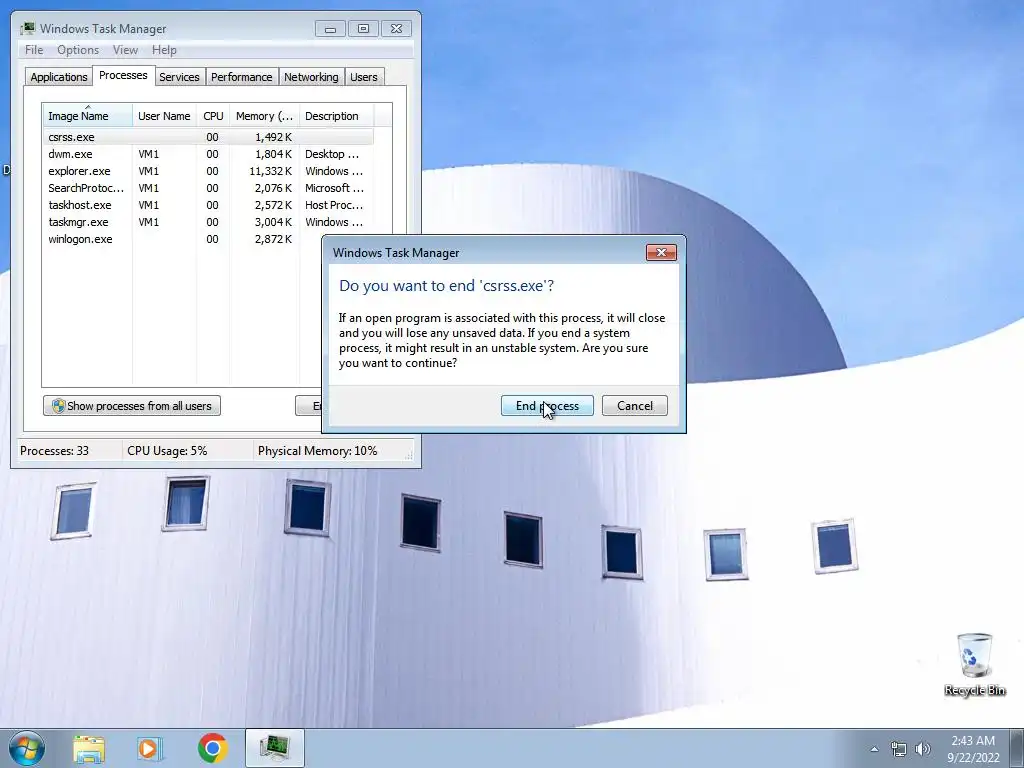Confirm End process in the dialog
Image resolution: width=1024 pixels, height=768 pixels.
point(547,406)
